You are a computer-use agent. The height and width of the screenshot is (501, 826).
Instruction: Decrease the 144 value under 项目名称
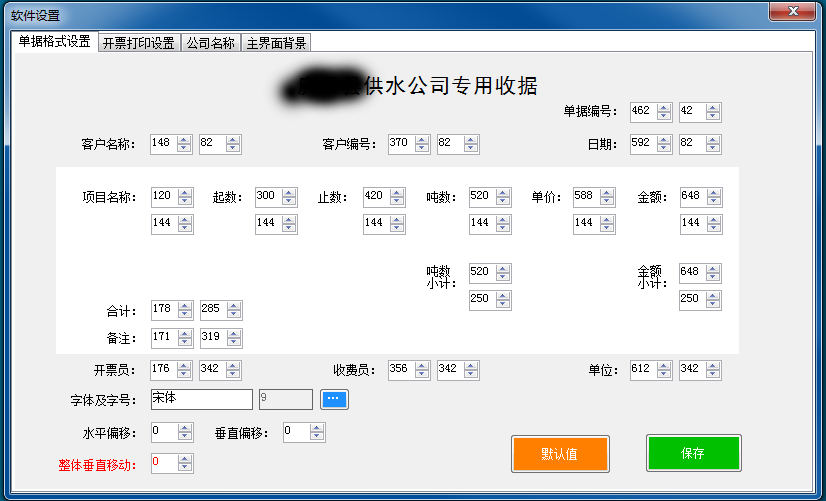pos(184,228)
